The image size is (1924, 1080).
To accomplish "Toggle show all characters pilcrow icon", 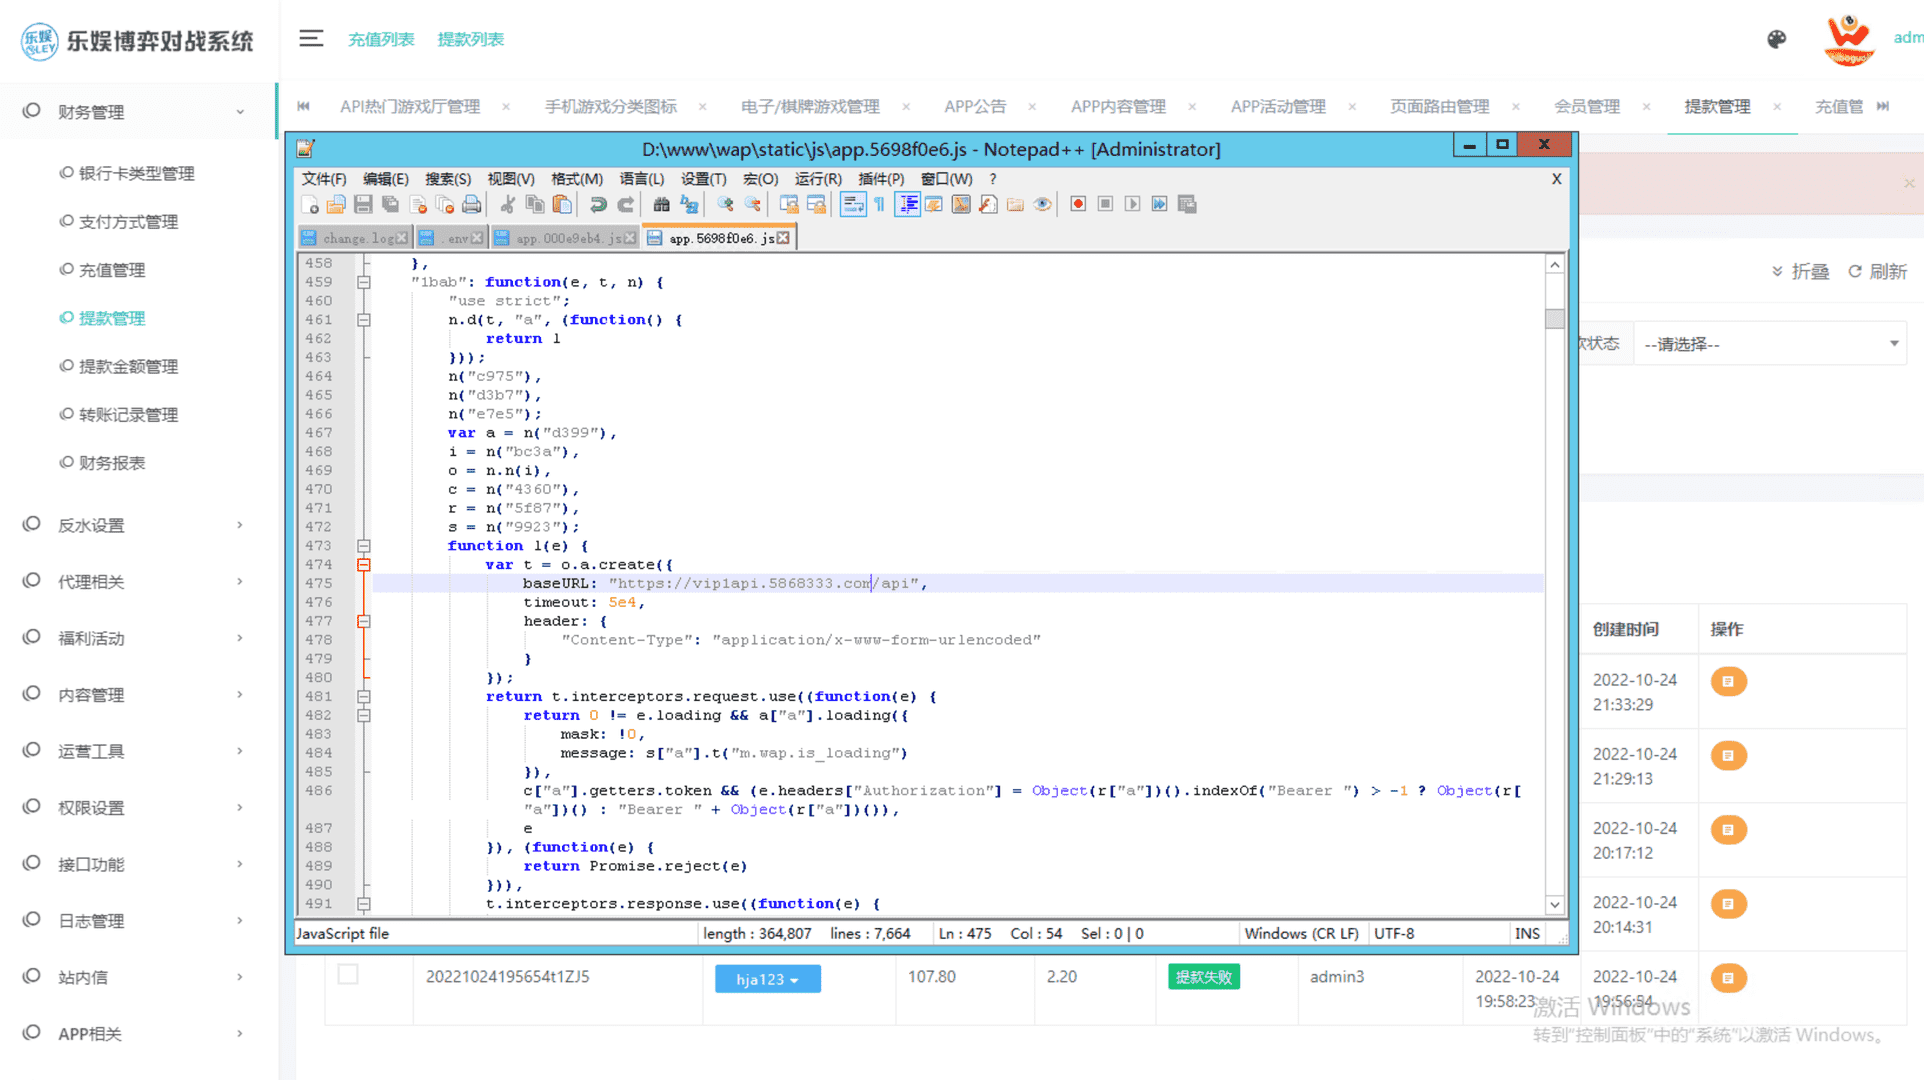I will point(879,204).
